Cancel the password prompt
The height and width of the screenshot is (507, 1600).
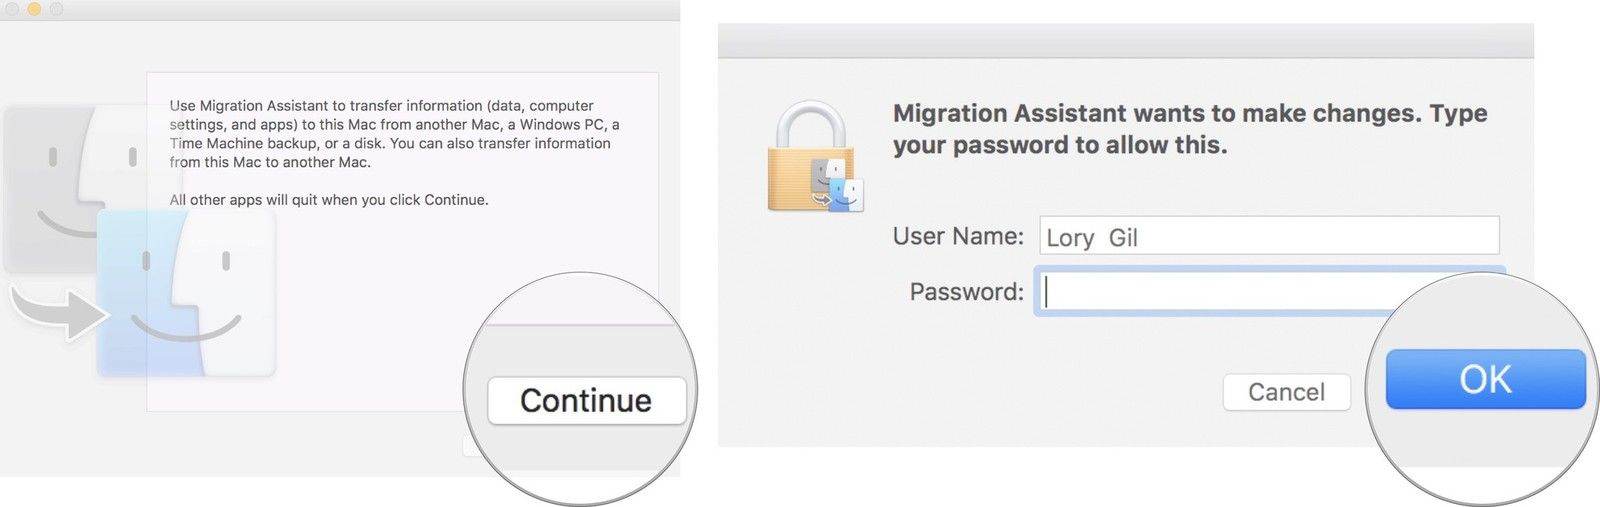(1286, 392)
